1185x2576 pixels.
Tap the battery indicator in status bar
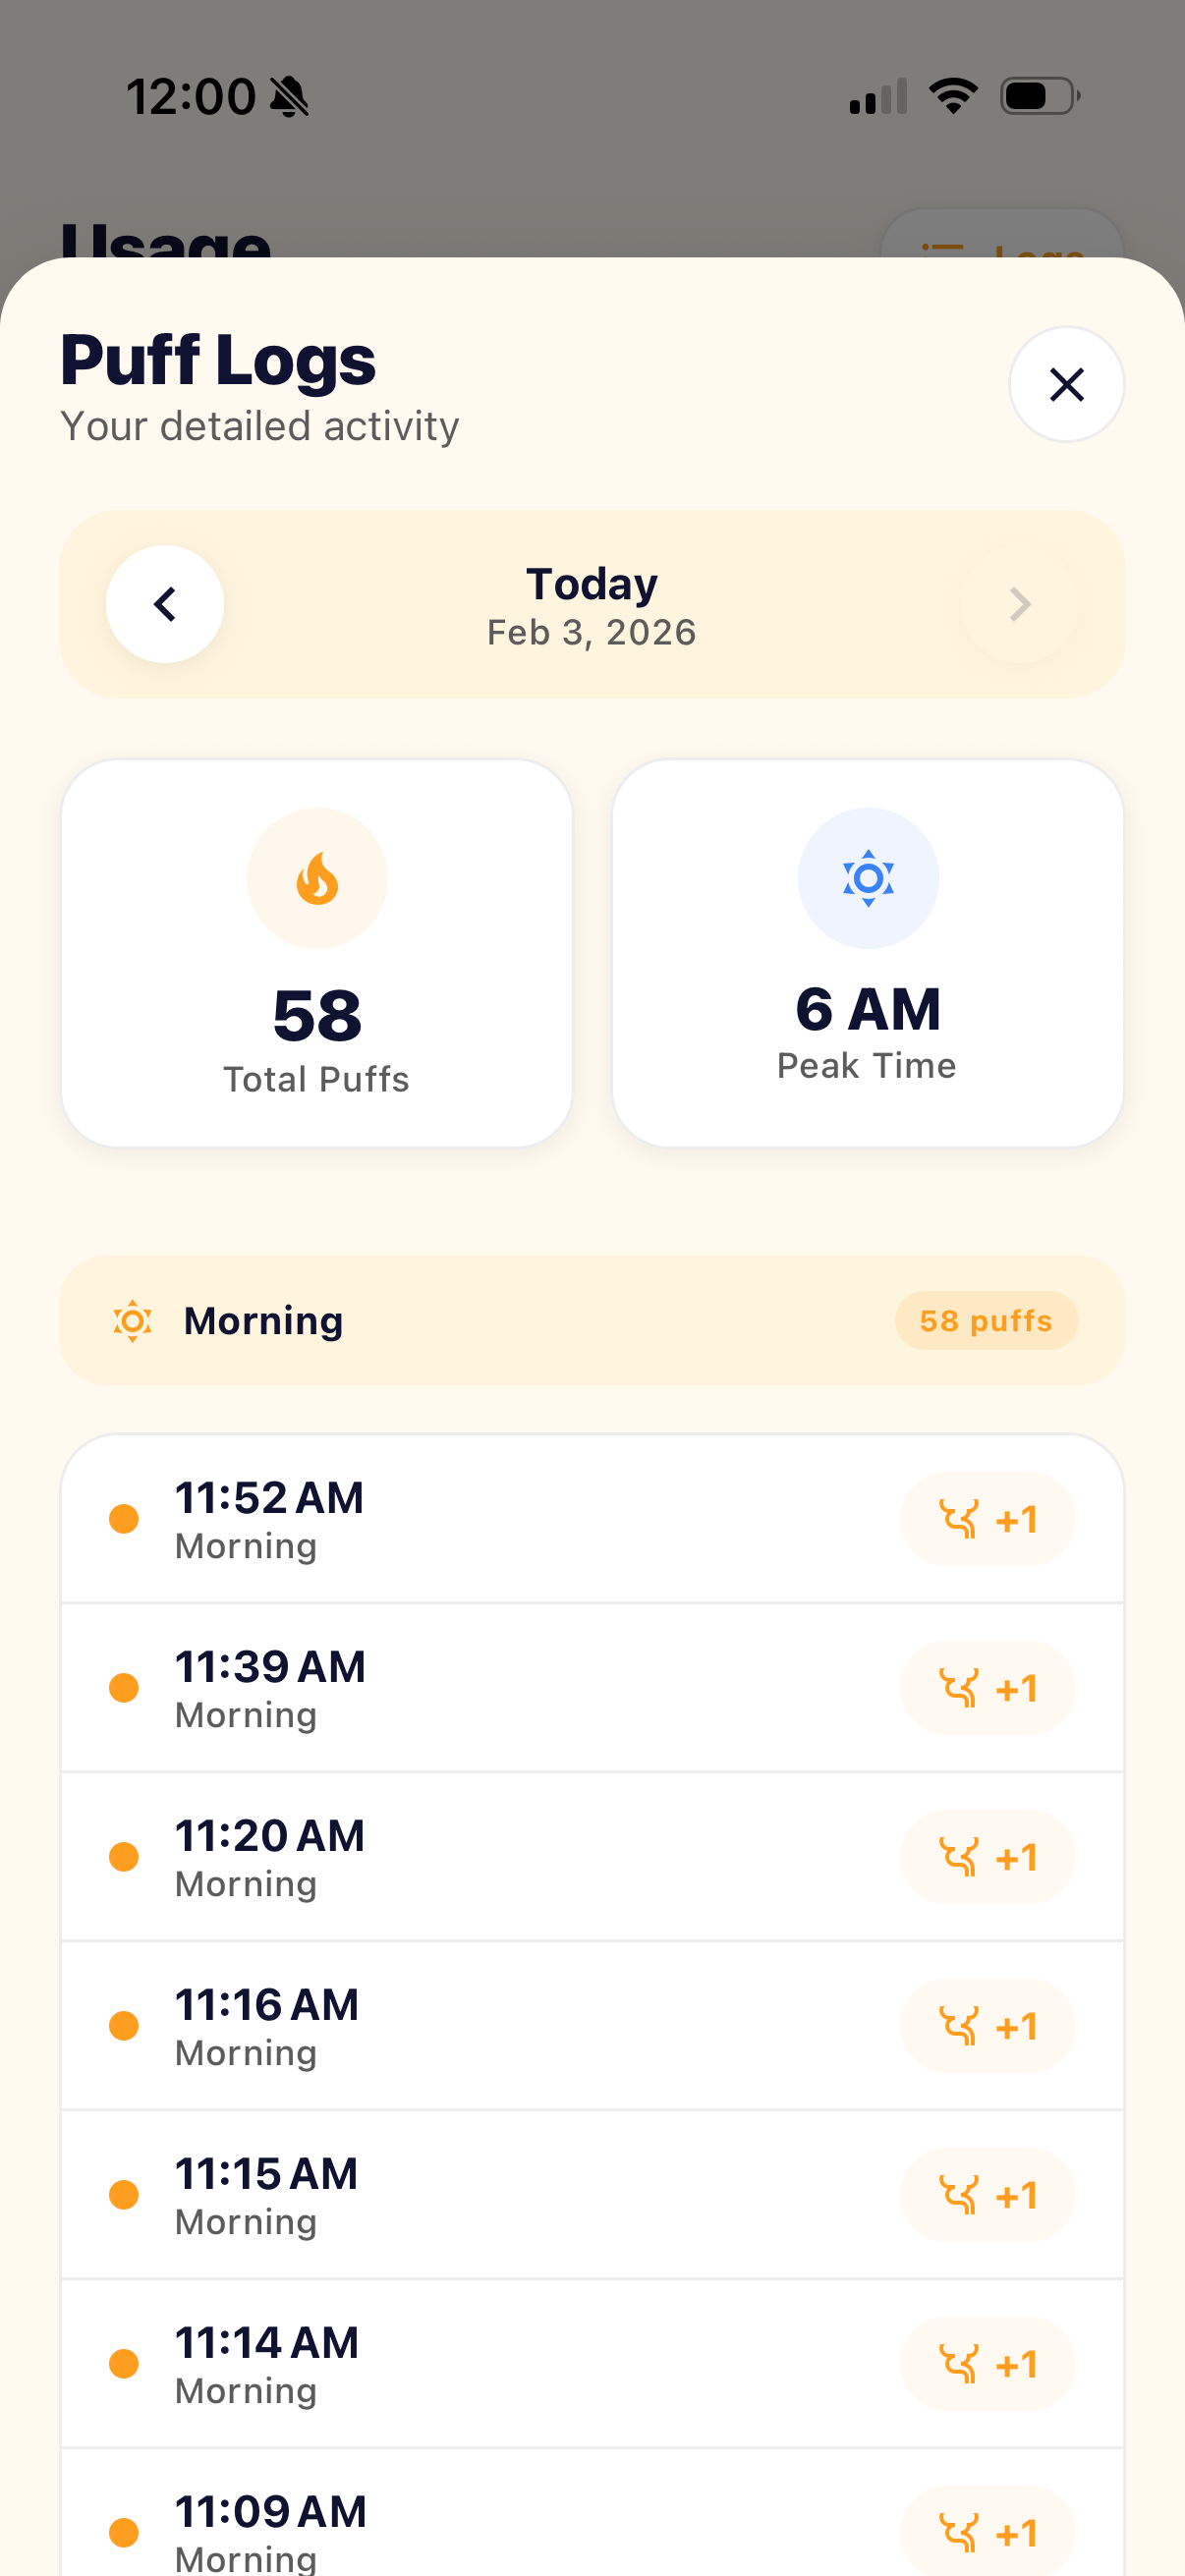[x=1039, y=97]
